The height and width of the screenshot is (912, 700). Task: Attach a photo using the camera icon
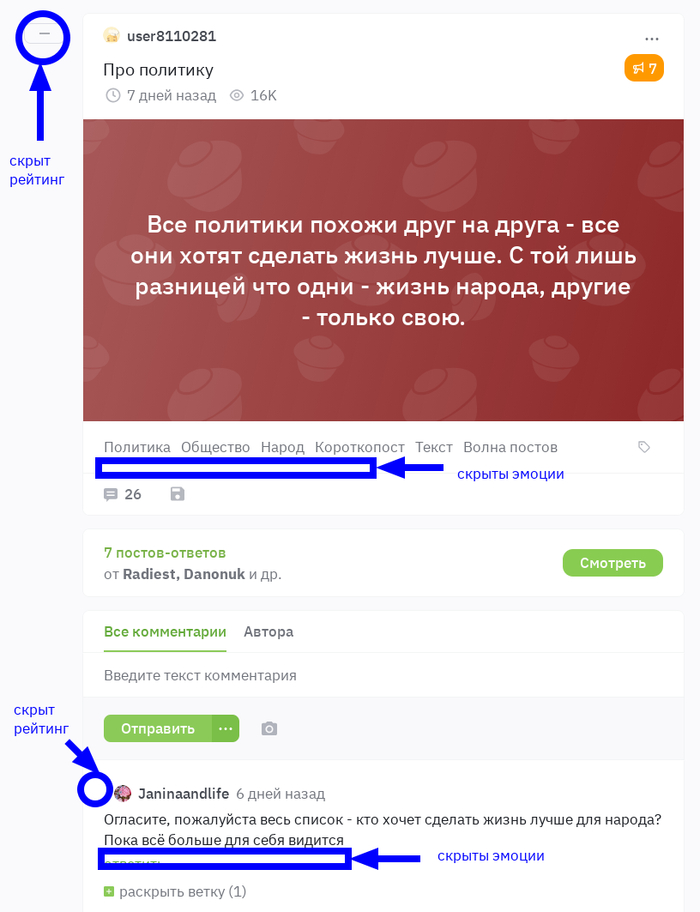point(269,729)
